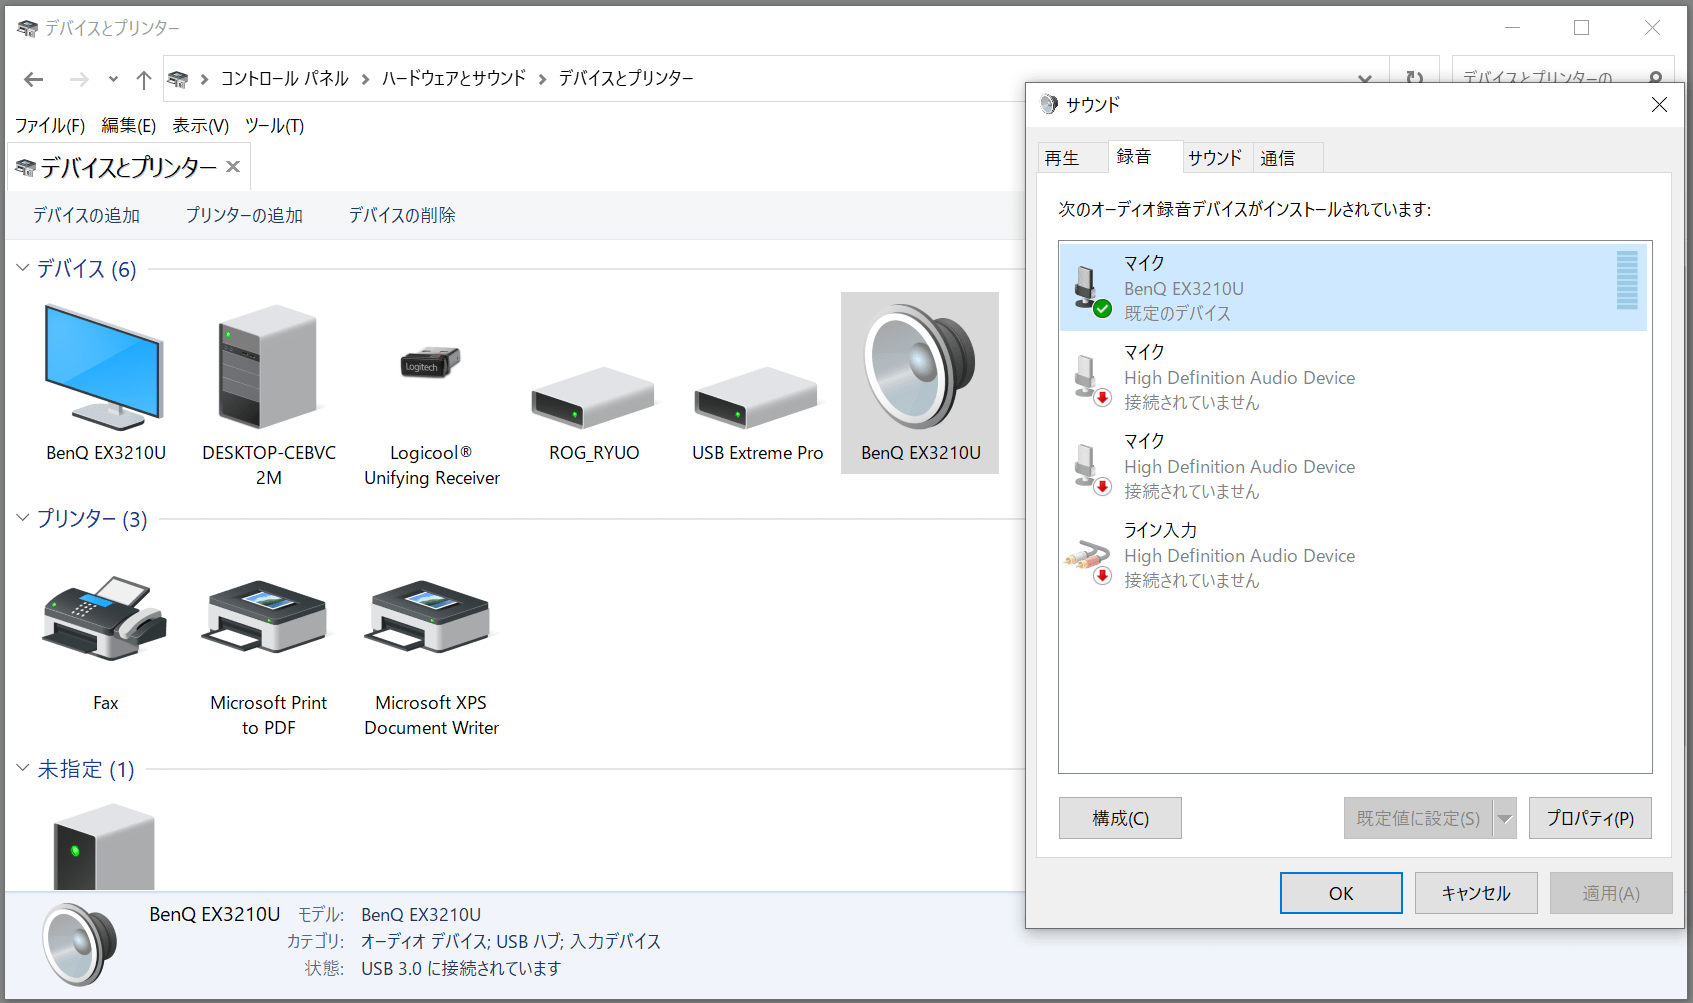Image resolution: width=1693 pixels, height=1003 pixels.
Task: Select the unspecified device icon under 未指定
Action: click(104, 847)
